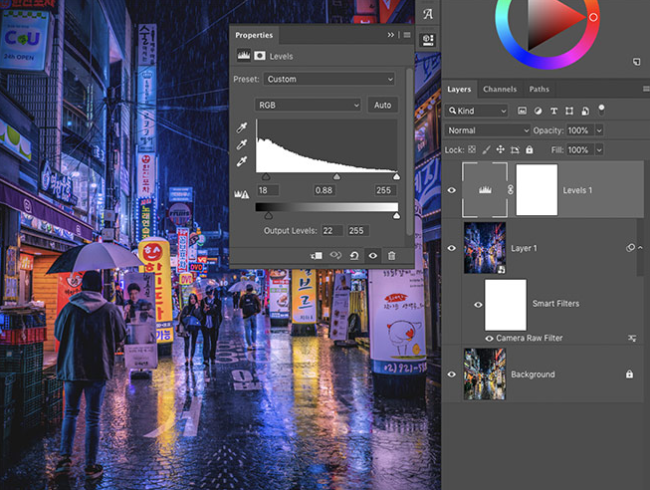The height and width of the screenshot is (490, 650).
Task: Select the Layer 1 thumbnail
Action: point(485,248)
